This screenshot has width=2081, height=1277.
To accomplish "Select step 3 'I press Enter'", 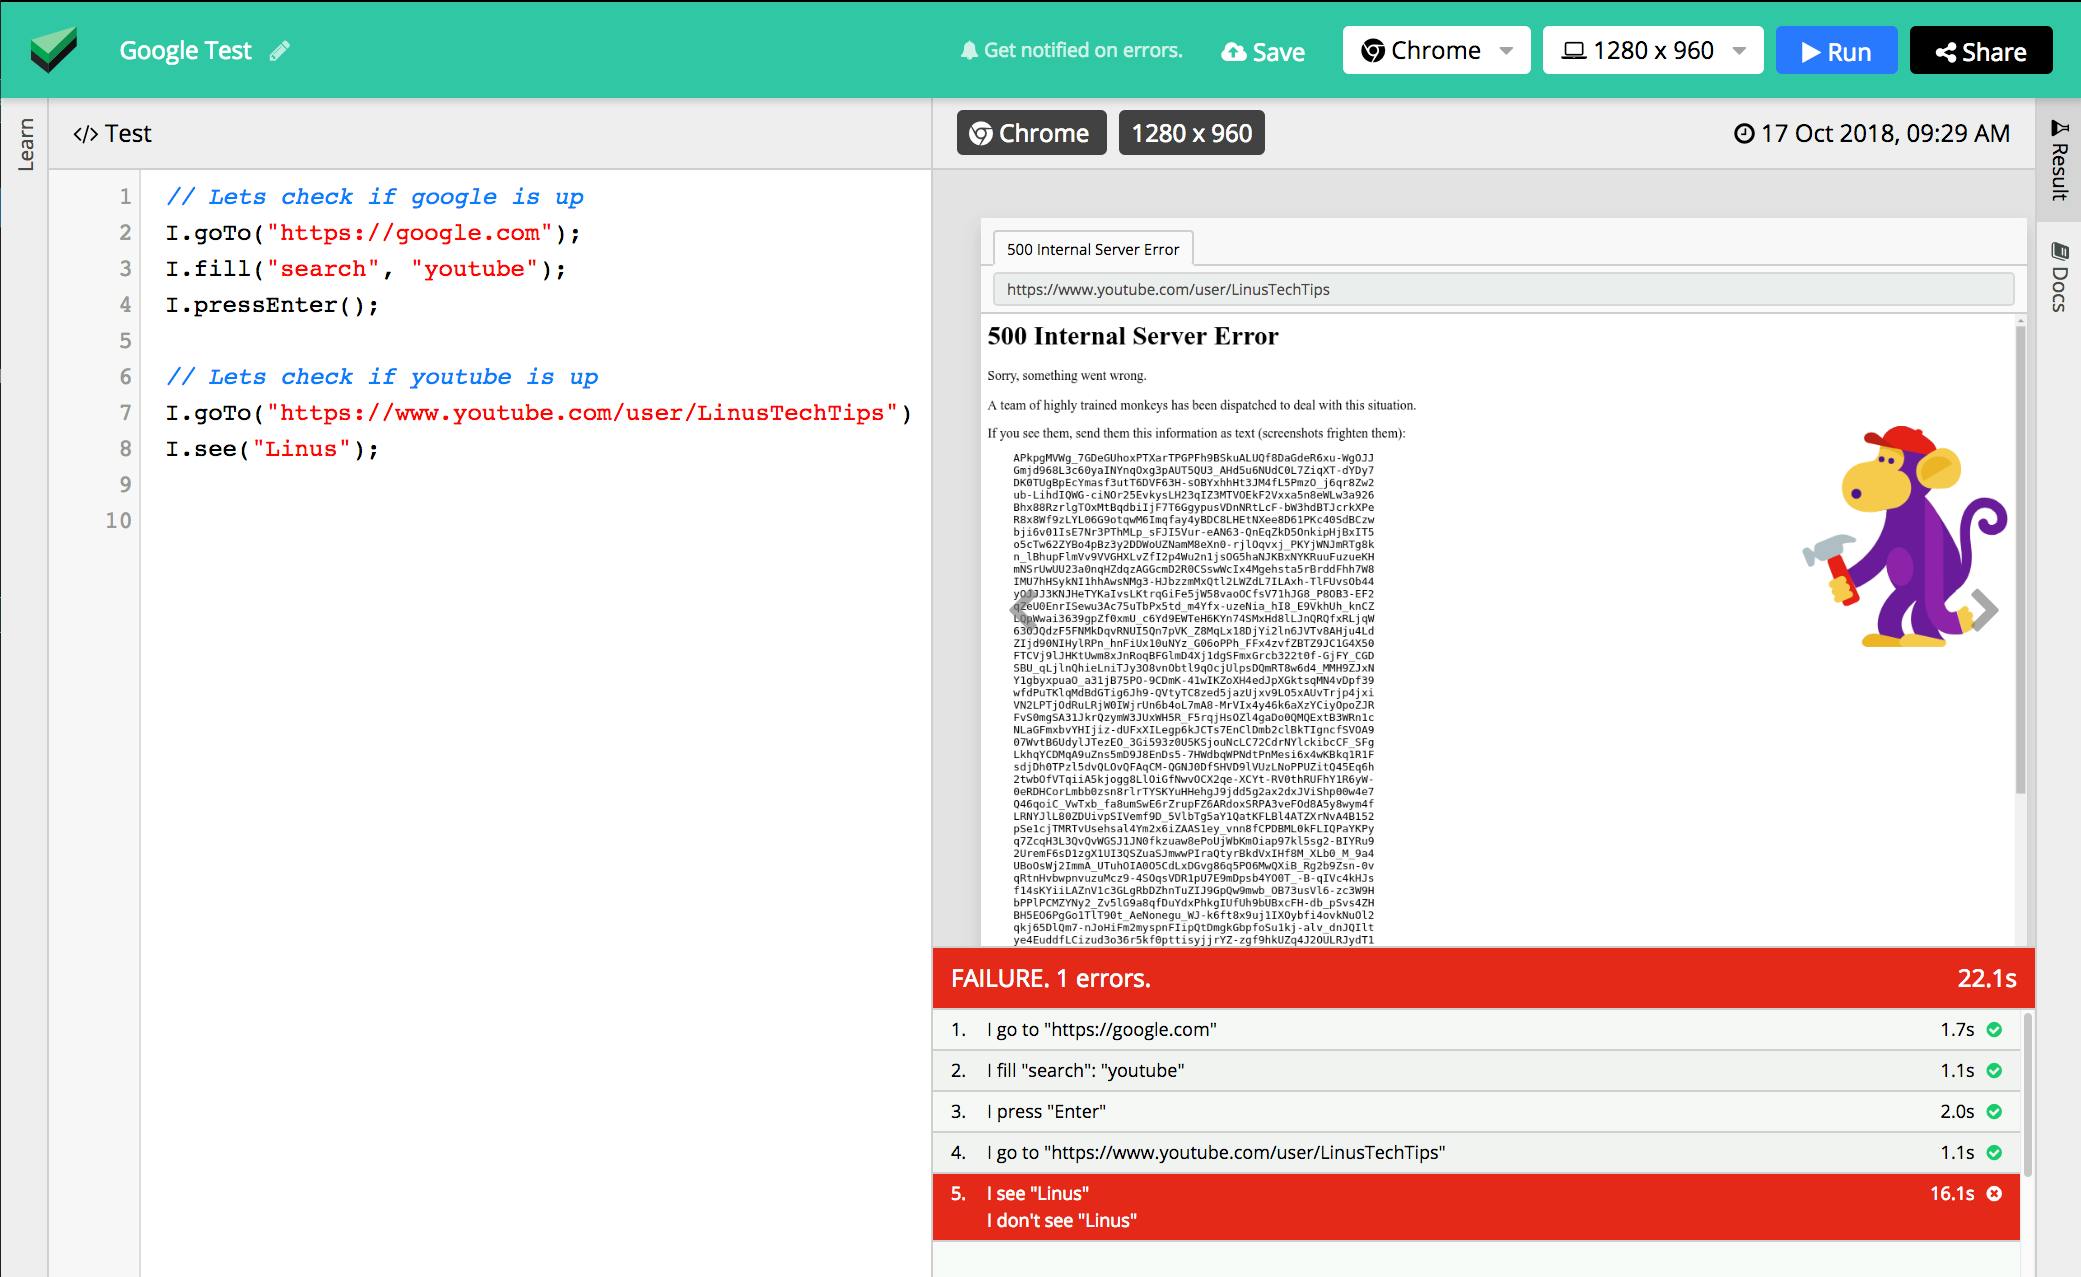I will (1476, 1112).
